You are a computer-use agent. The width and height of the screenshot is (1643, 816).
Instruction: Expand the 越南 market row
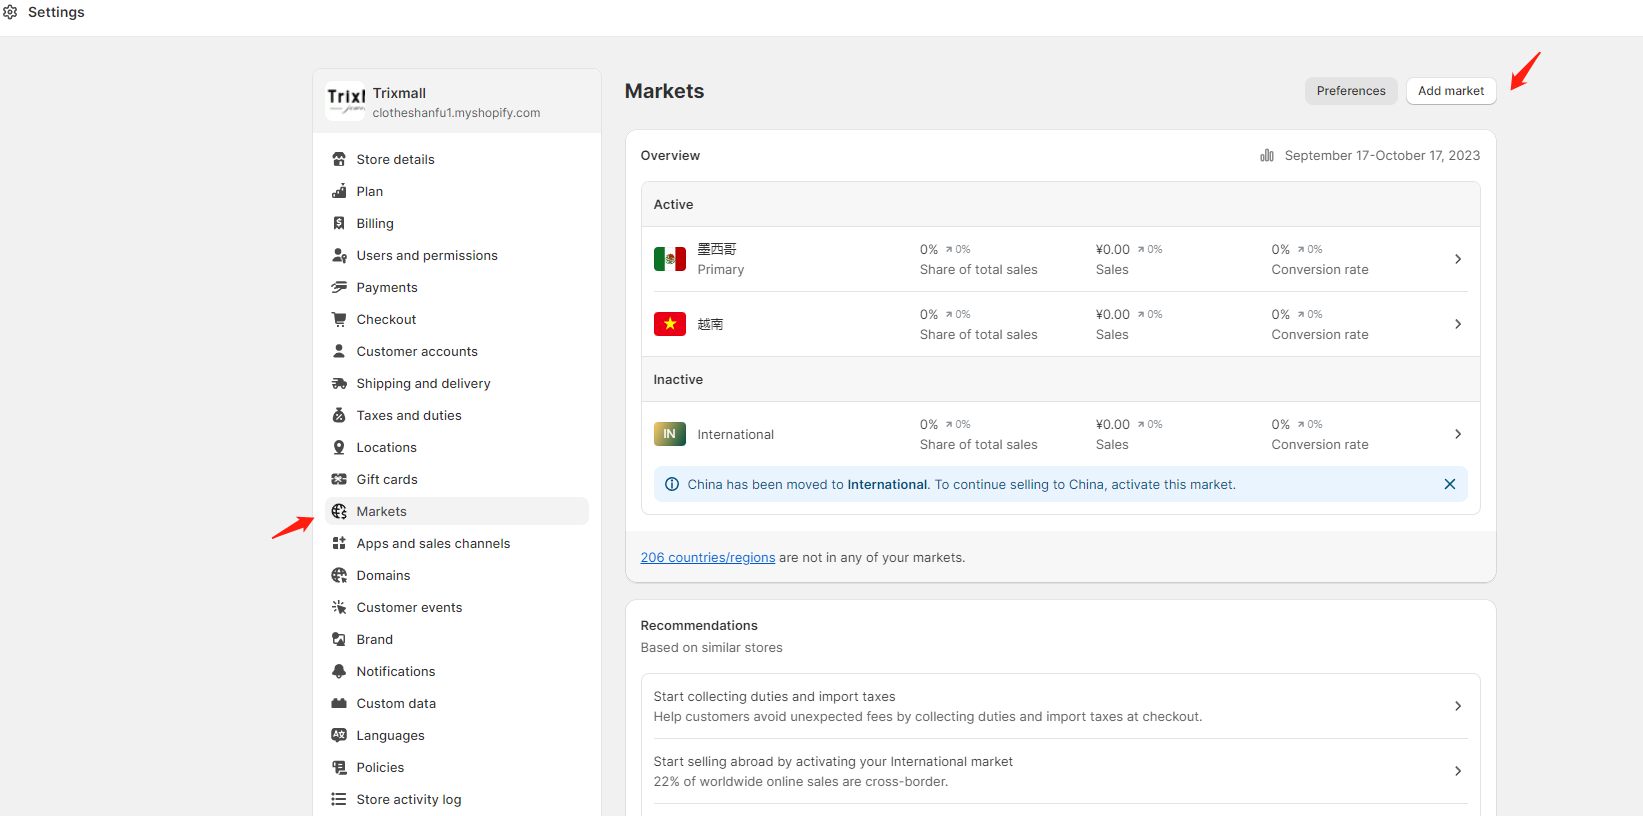coord(1060,324)
